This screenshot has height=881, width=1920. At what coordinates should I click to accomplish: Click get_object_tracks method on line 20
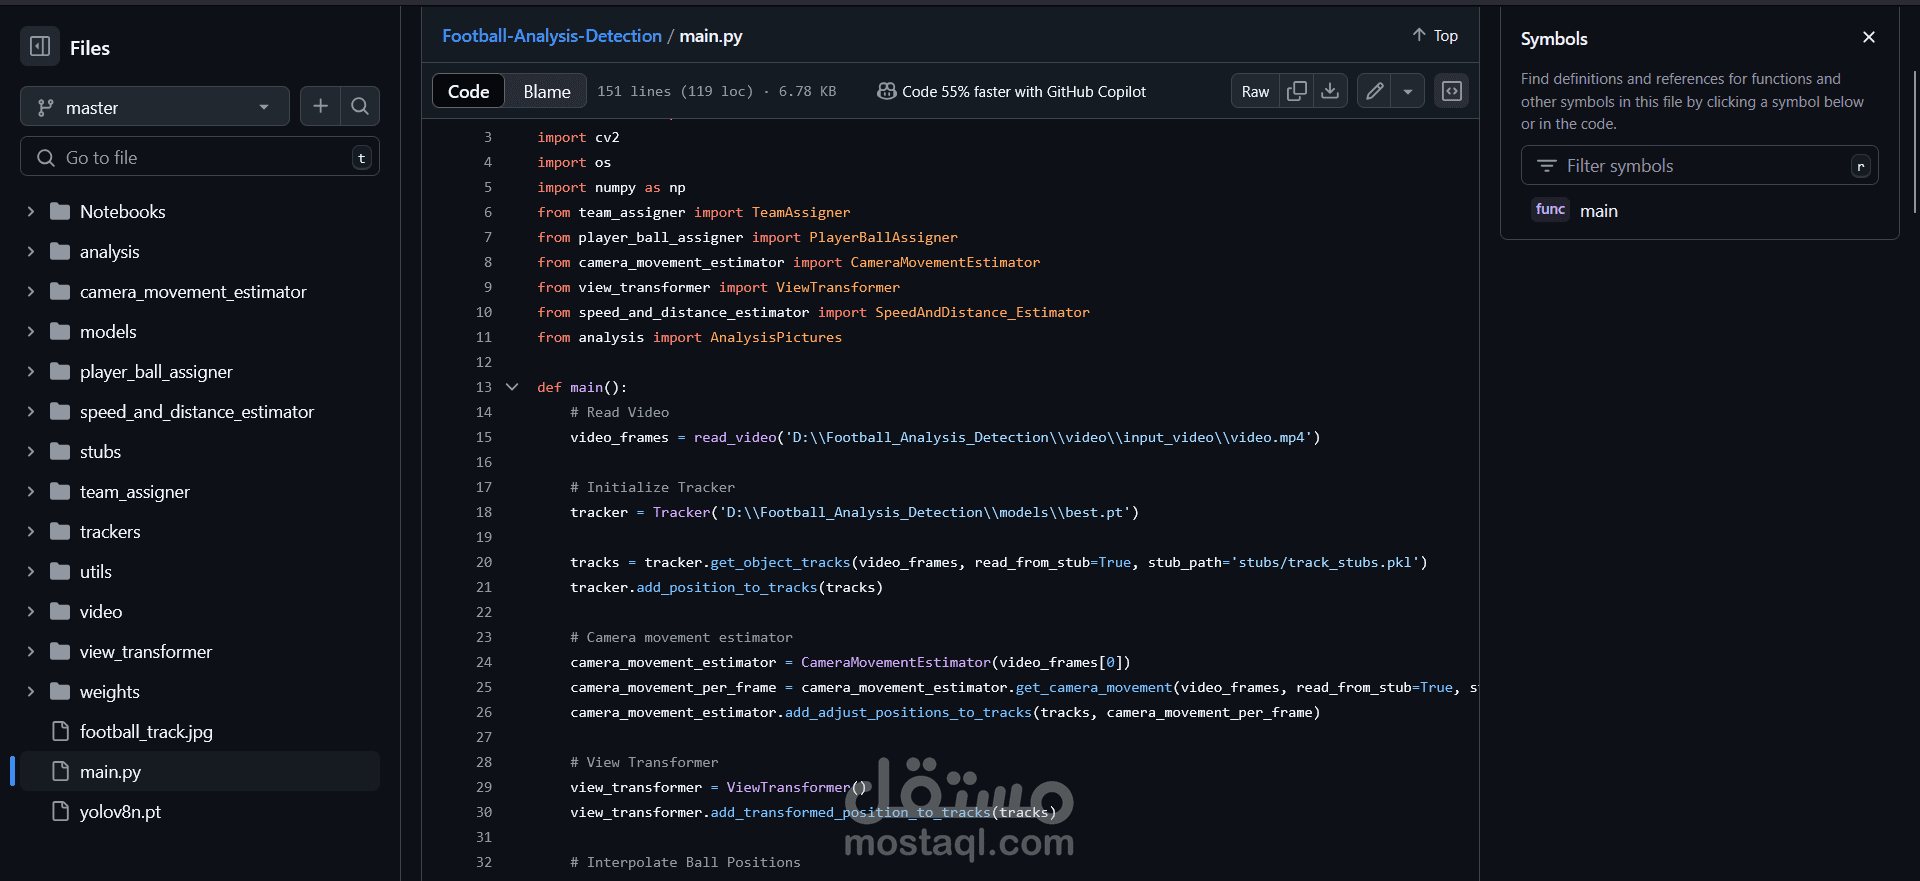(780, 562)
